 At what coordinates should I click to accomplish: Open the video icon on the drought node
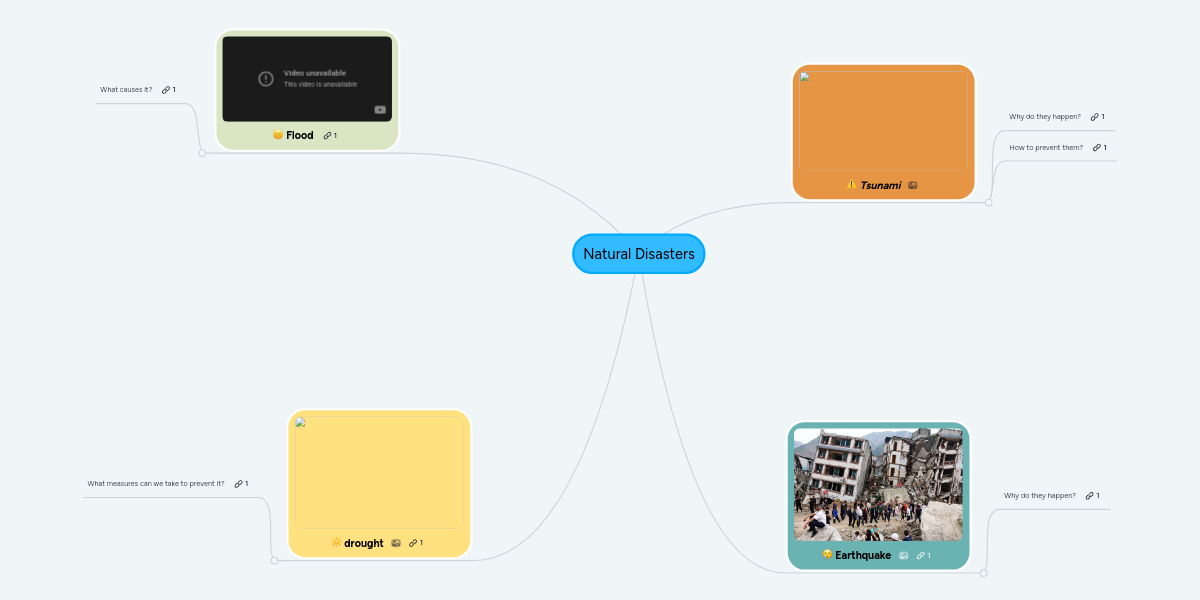(x=396, y=543)
